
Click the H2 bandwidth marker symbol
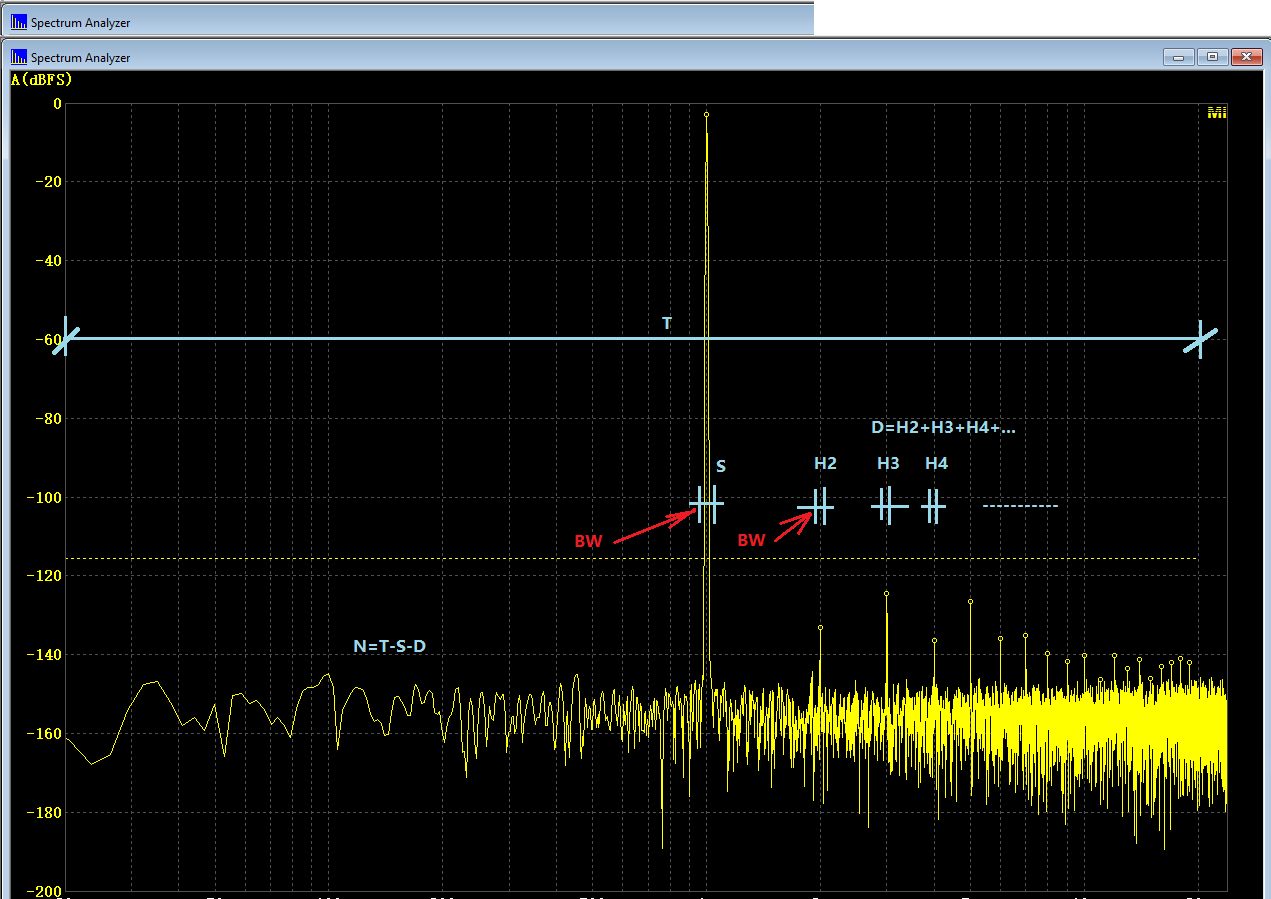pos(819,507)
